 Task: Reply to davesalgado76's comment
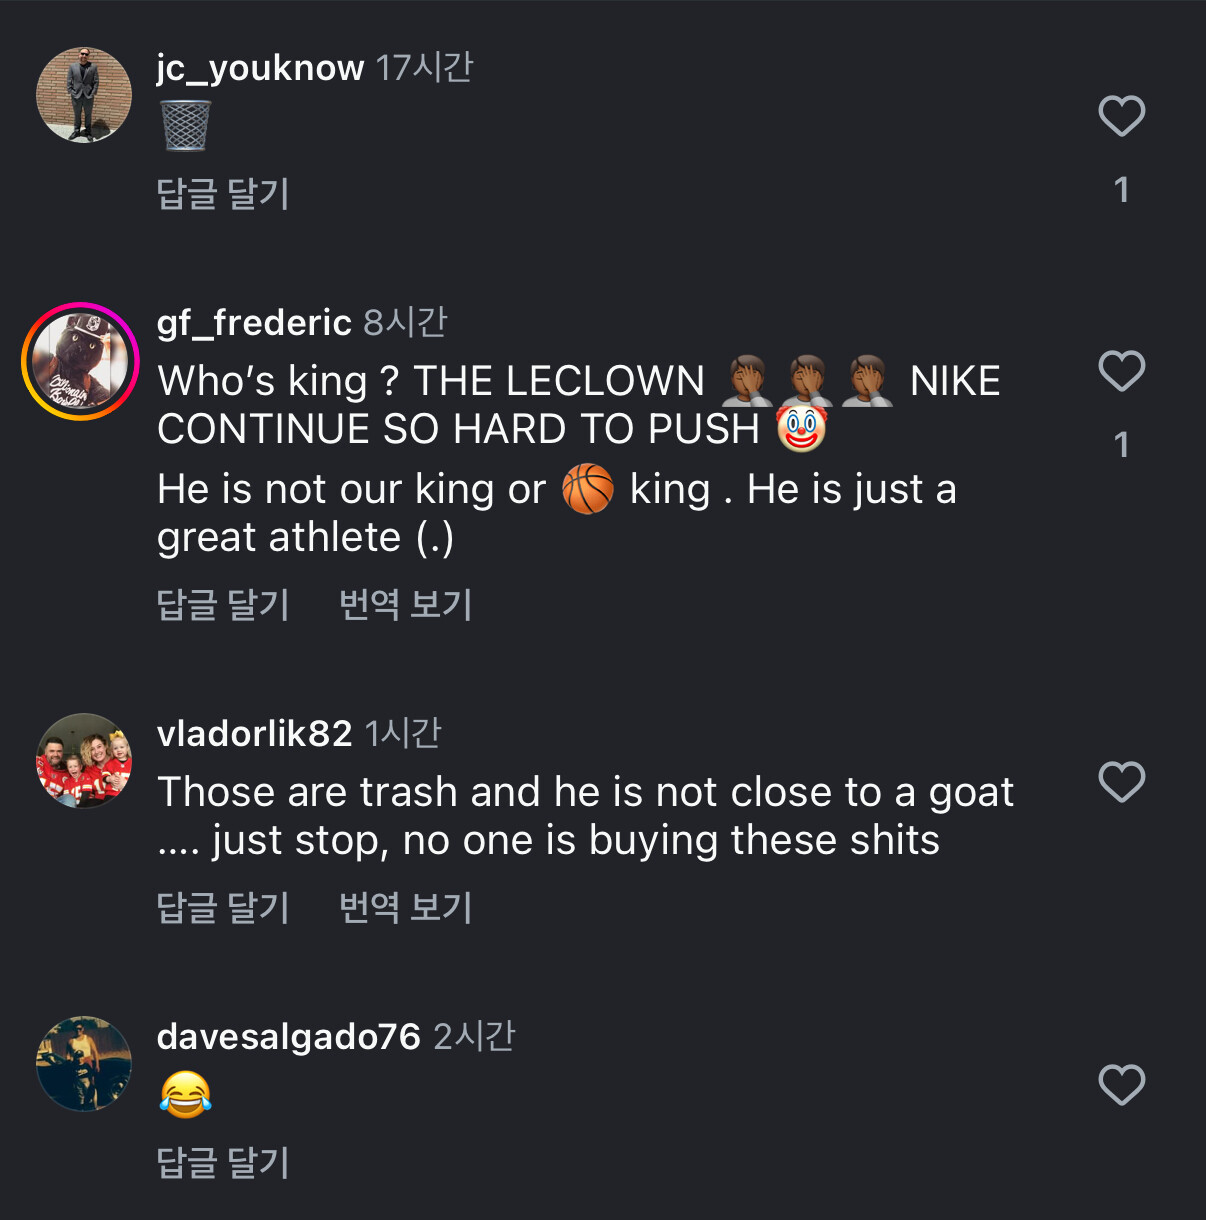pyautogui.click(x=223, y=1163)
